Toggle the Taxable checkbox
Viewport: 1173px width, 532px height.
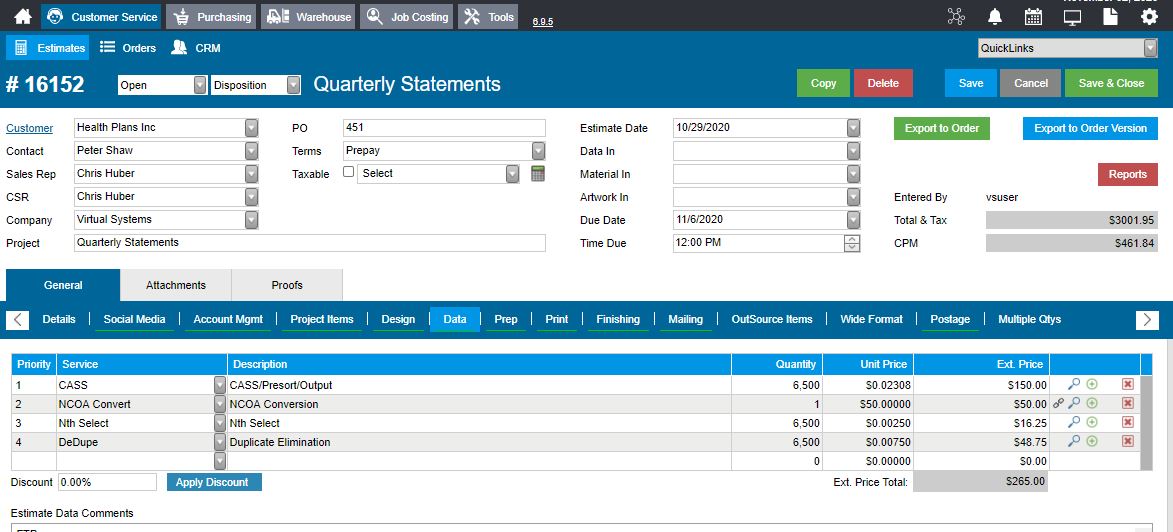click(348, 172)
